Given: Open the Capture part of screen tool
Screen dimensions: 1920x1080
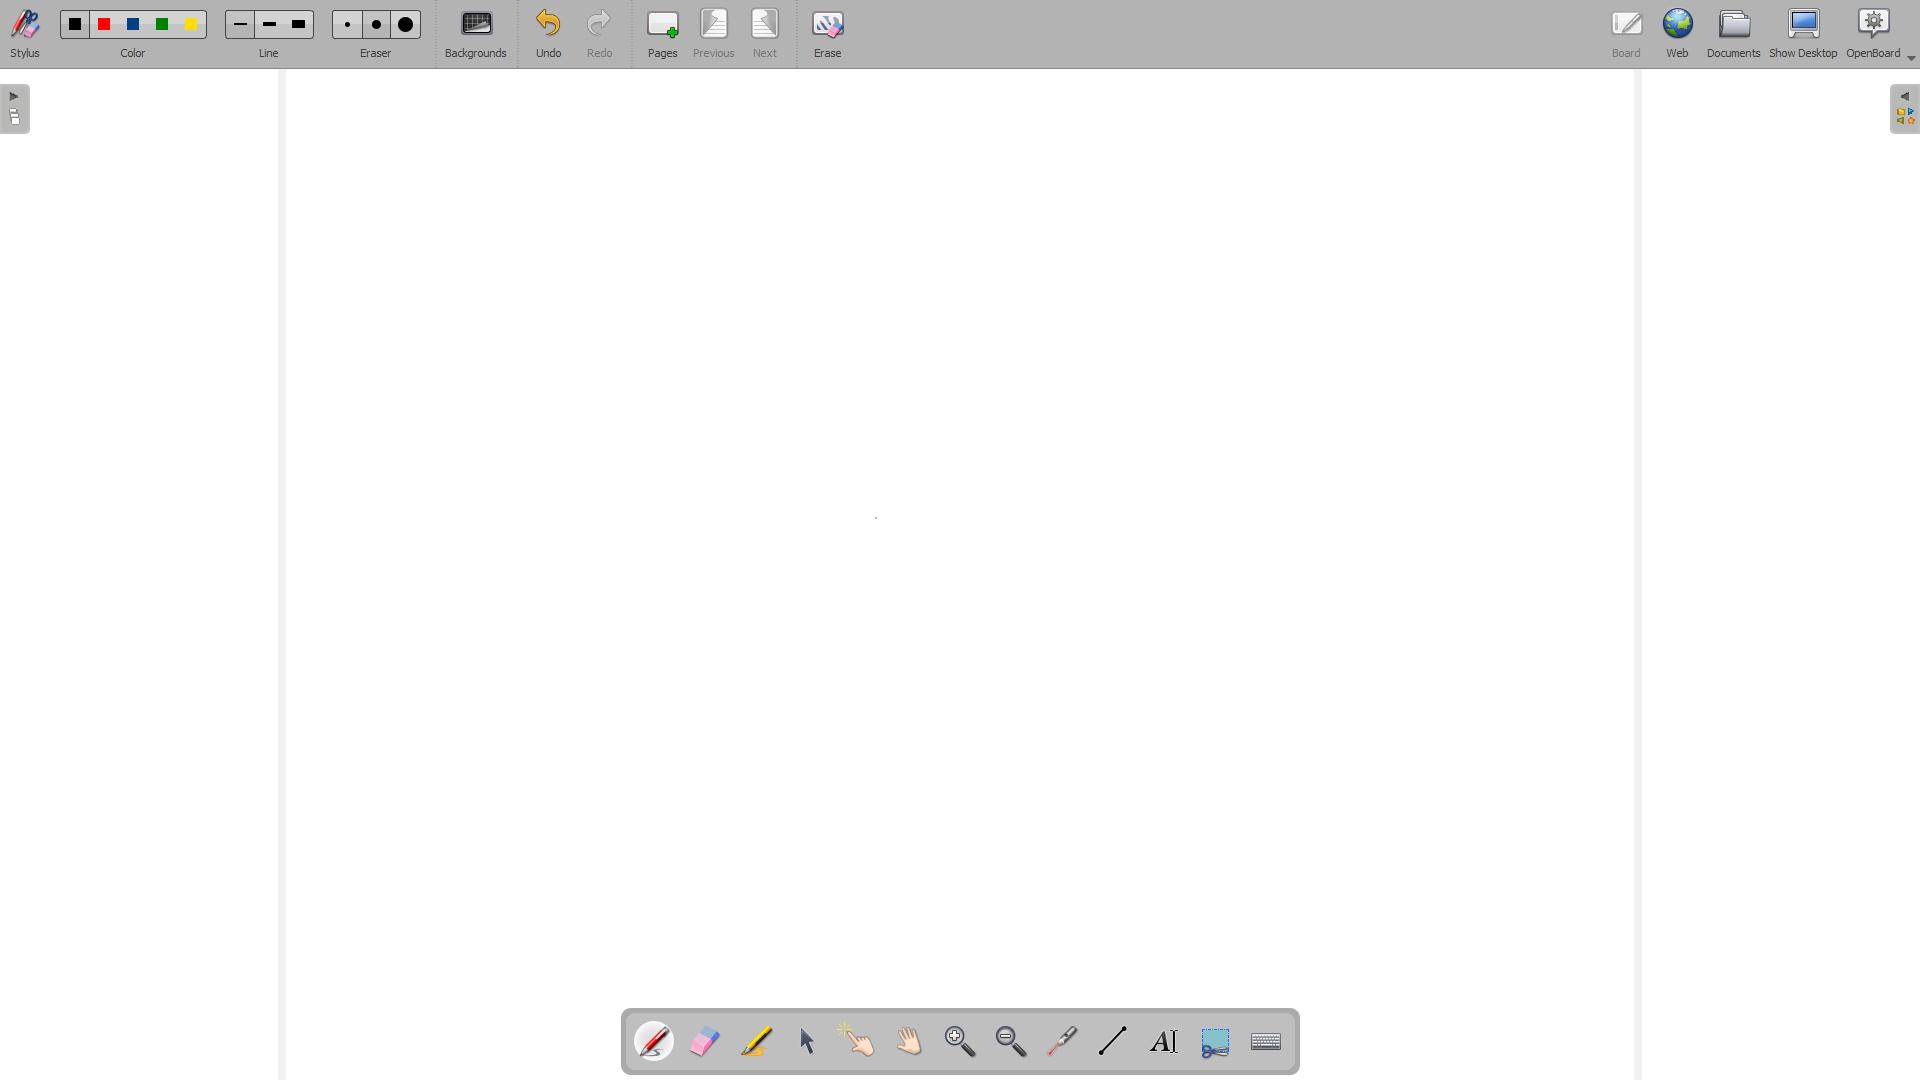Looking at the screenshot, I should (1215, 1041).
